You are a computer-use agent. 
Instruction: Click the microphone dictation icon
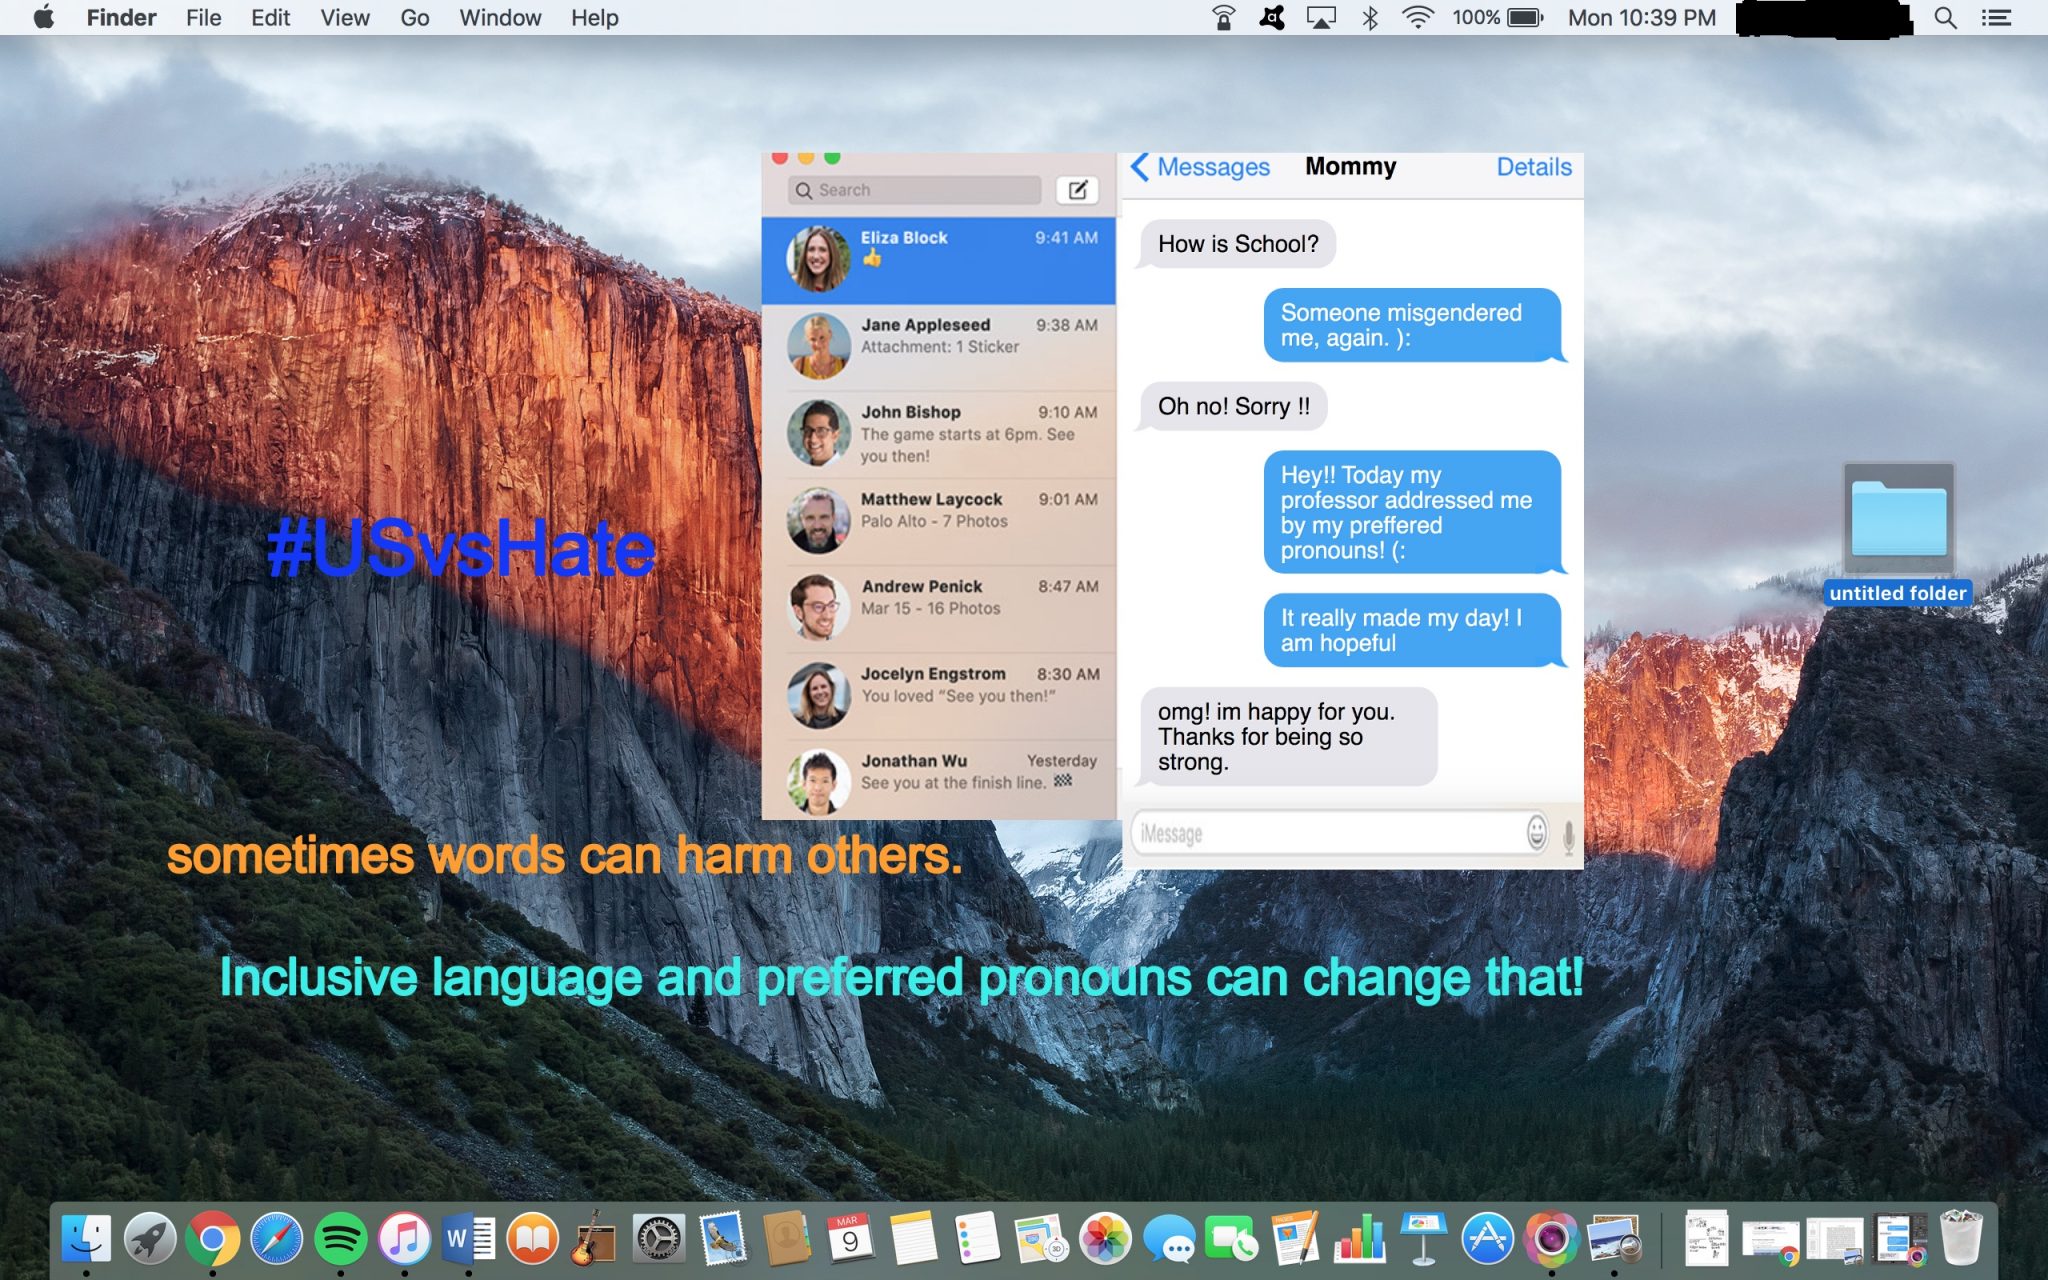[1568, 836]
